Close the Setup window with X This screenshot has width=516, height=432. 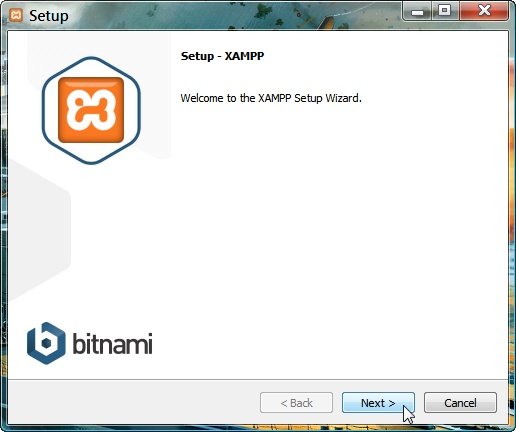pyautogui.click(x=484, y=11)
